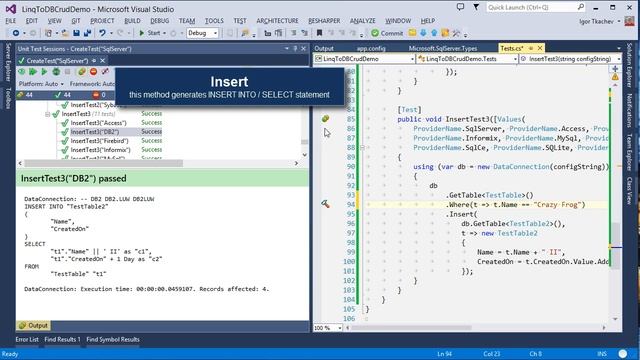This screenshot has height=360, width=640.
Task: Click the Quick Launch search field
Action: [536, 7]
